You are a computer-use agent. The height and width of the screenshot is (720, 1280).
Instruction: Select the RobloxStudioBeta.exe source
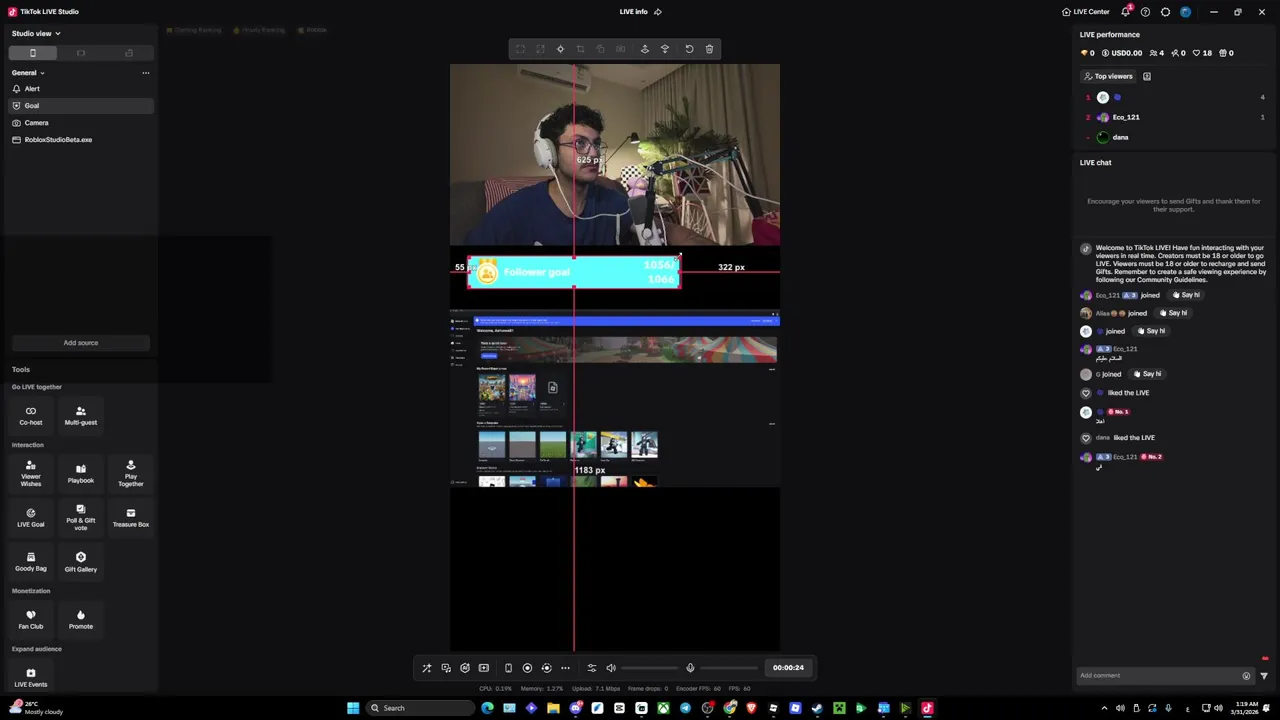(80, 140)
